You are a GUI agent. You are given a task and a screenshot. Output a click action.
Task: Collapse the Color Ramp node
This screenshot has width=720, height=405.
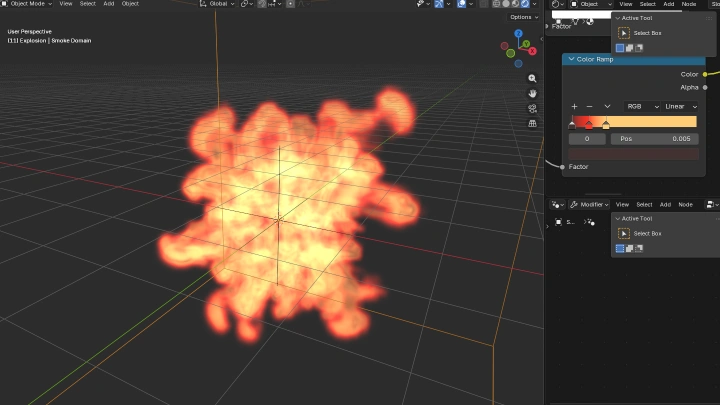(x=571, y=59)
